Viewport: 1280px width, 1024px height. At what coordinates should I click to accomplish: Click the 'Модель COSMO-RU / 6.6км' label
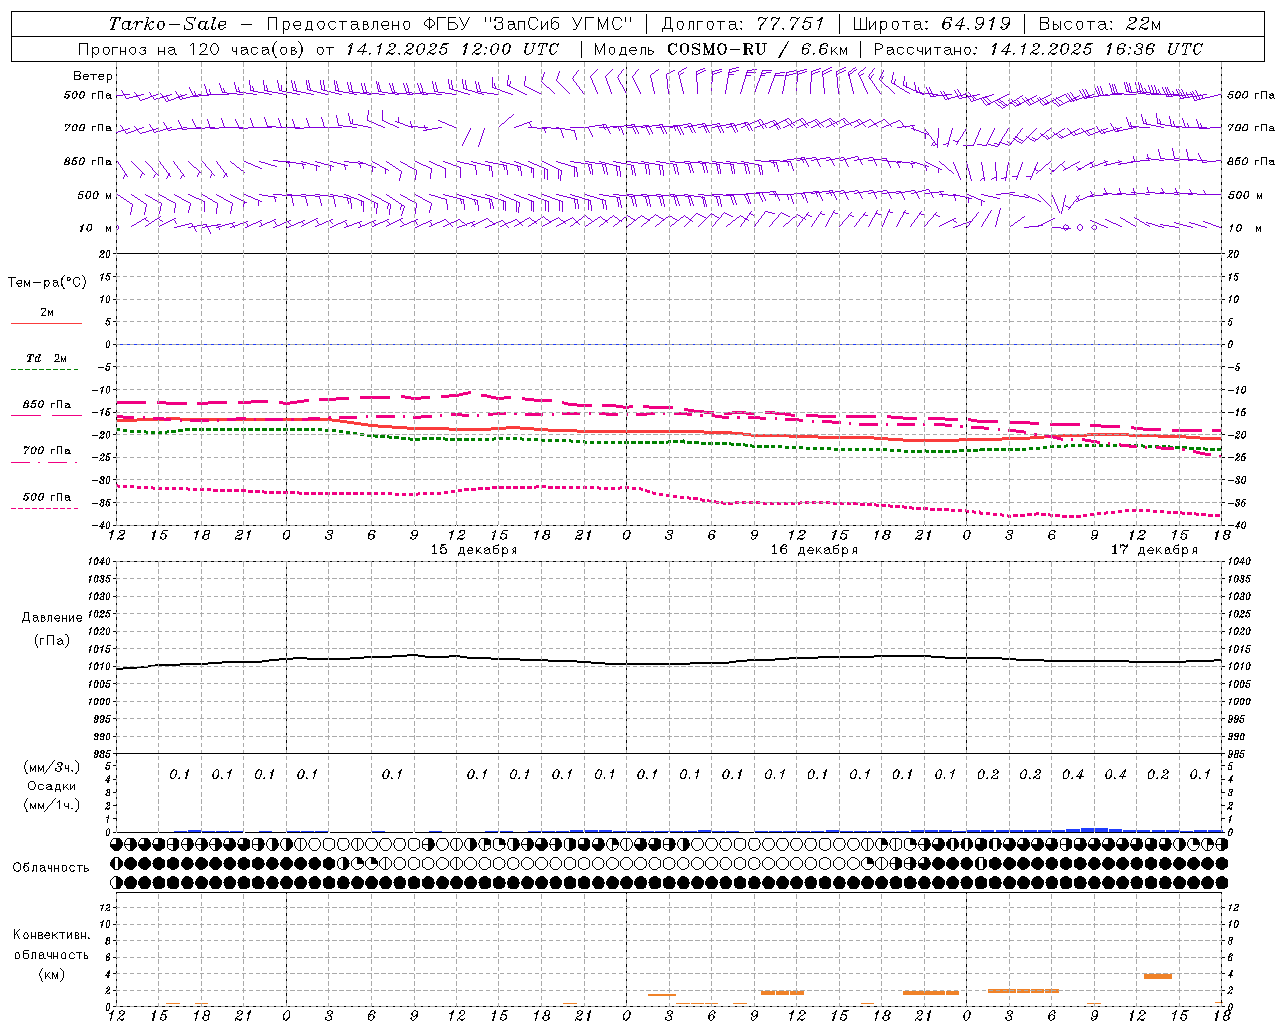(720, 49)
